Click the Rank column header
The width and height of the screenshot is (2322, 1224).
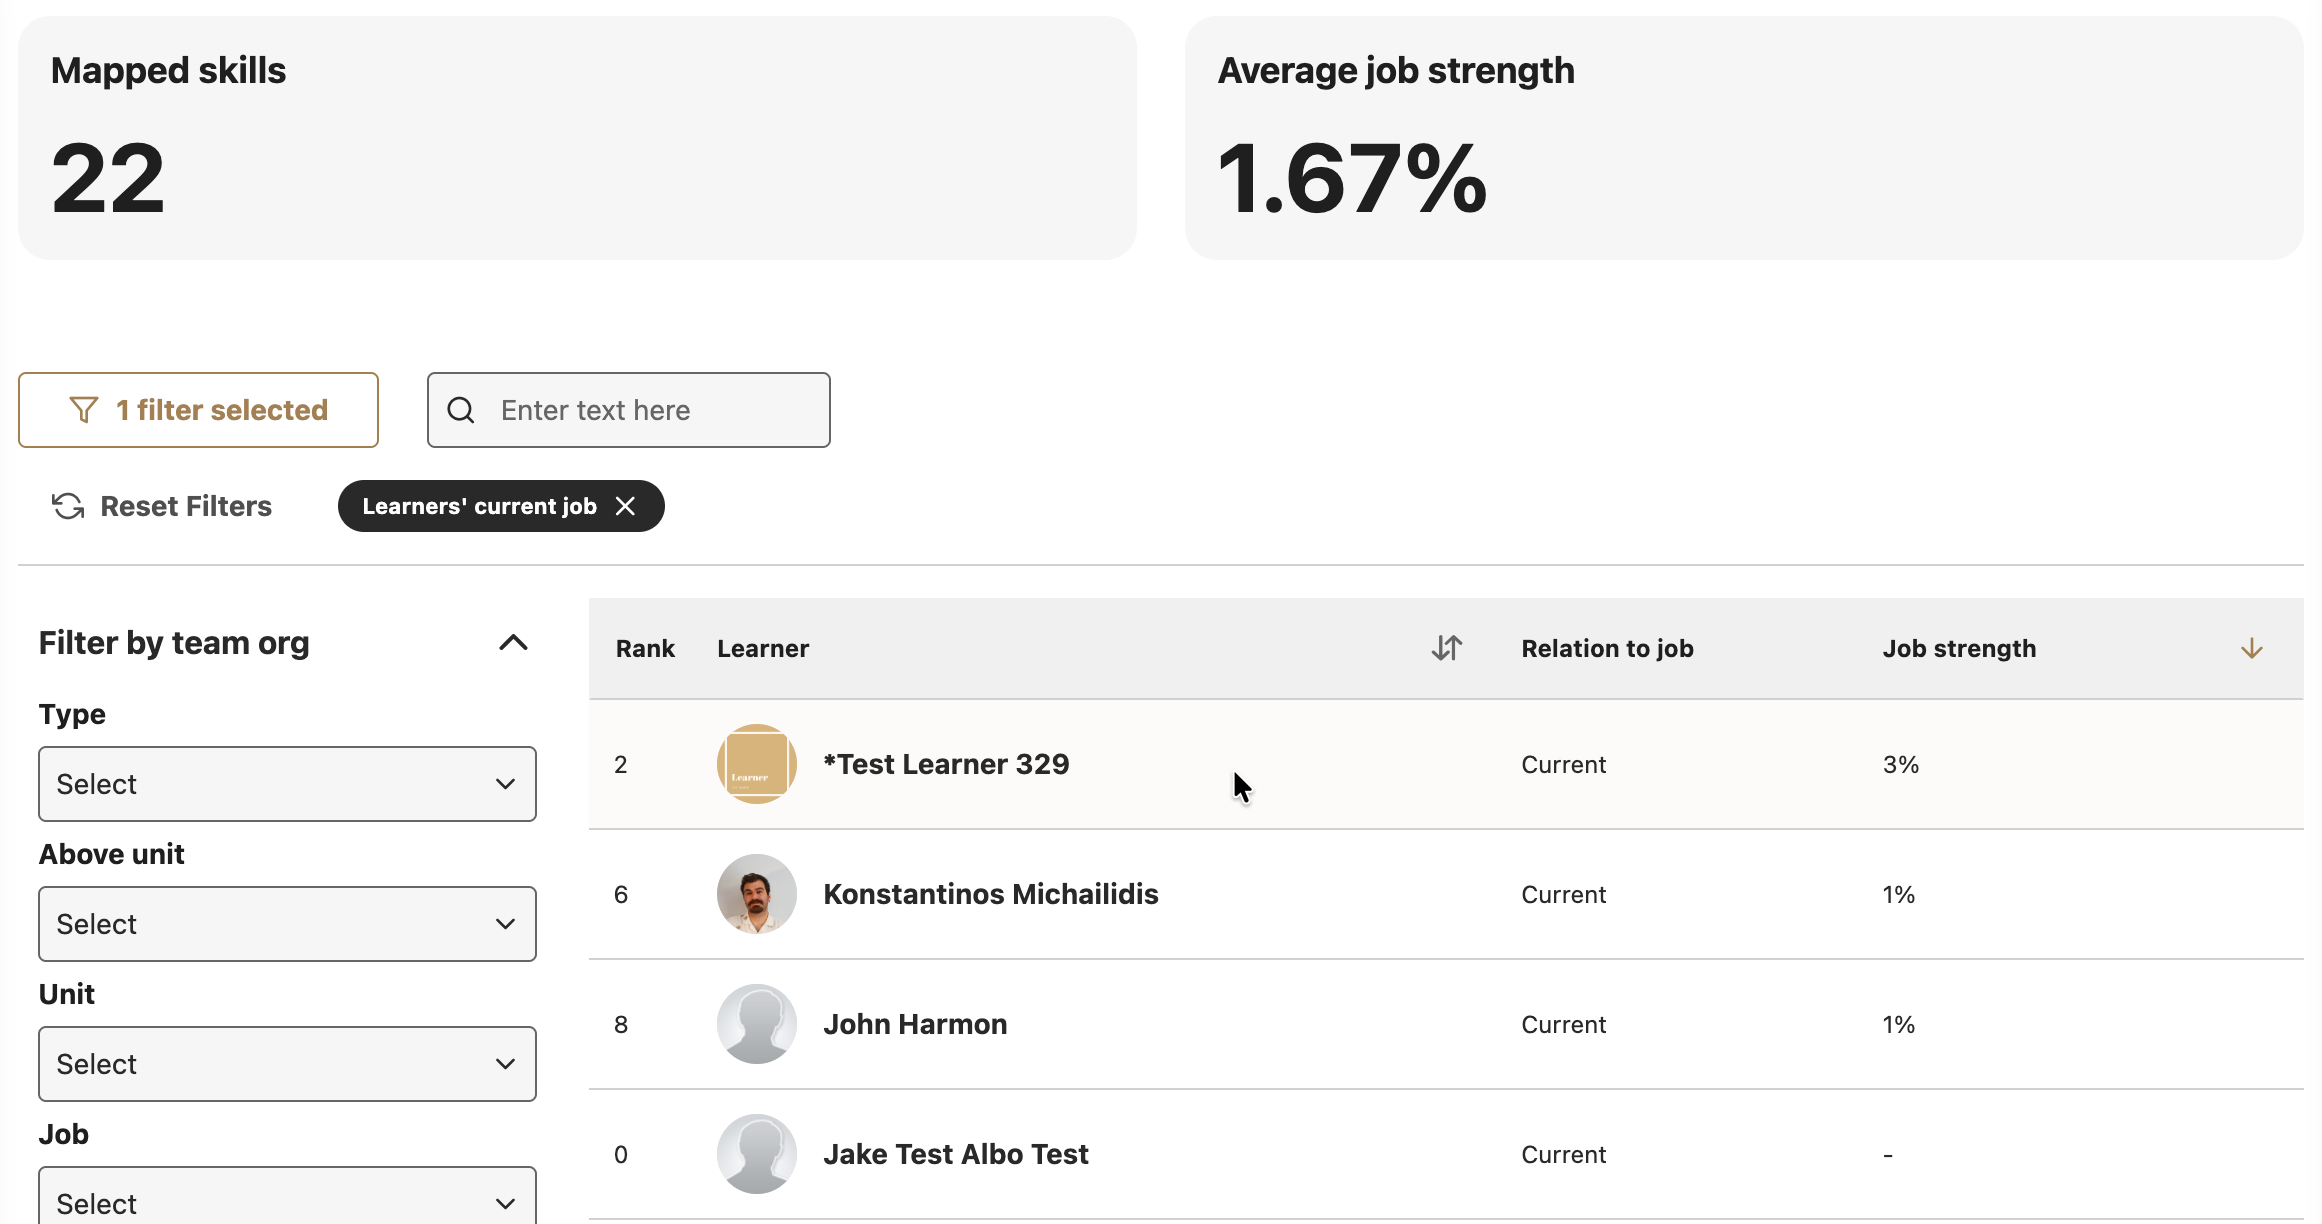pyautogui.click(x=645, y=648)
